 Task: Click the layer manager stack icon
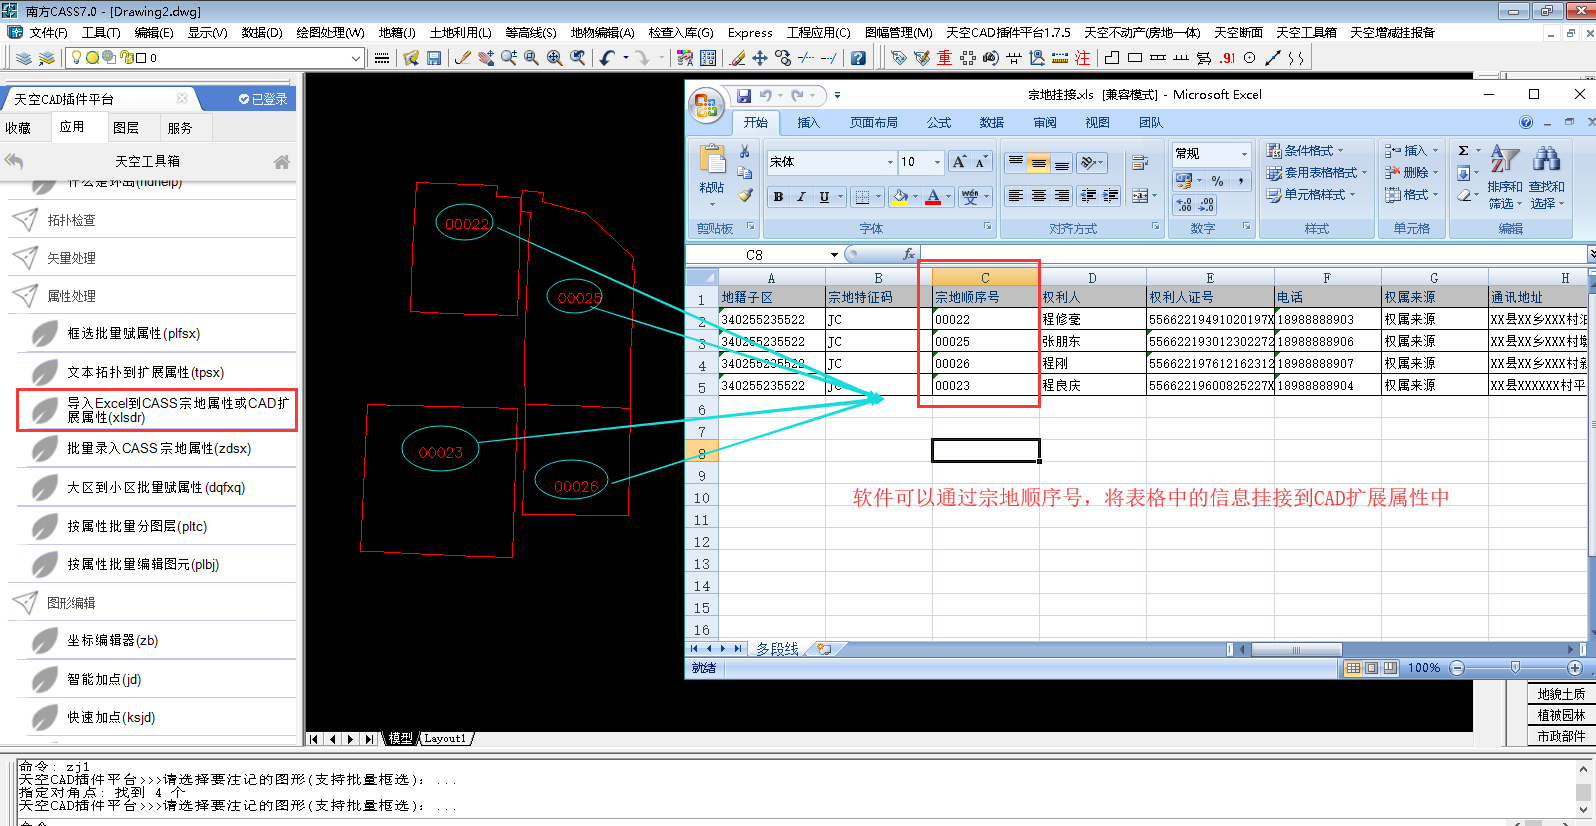(x=24, y=58)
